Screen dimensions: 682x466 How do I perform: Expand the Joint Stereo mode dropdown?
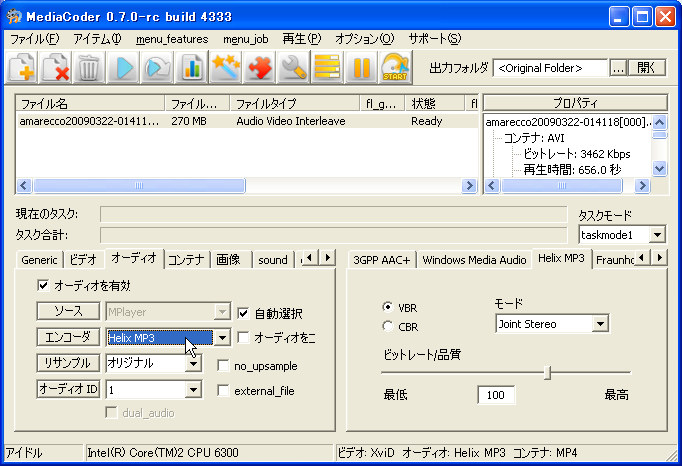pos(600,324)
